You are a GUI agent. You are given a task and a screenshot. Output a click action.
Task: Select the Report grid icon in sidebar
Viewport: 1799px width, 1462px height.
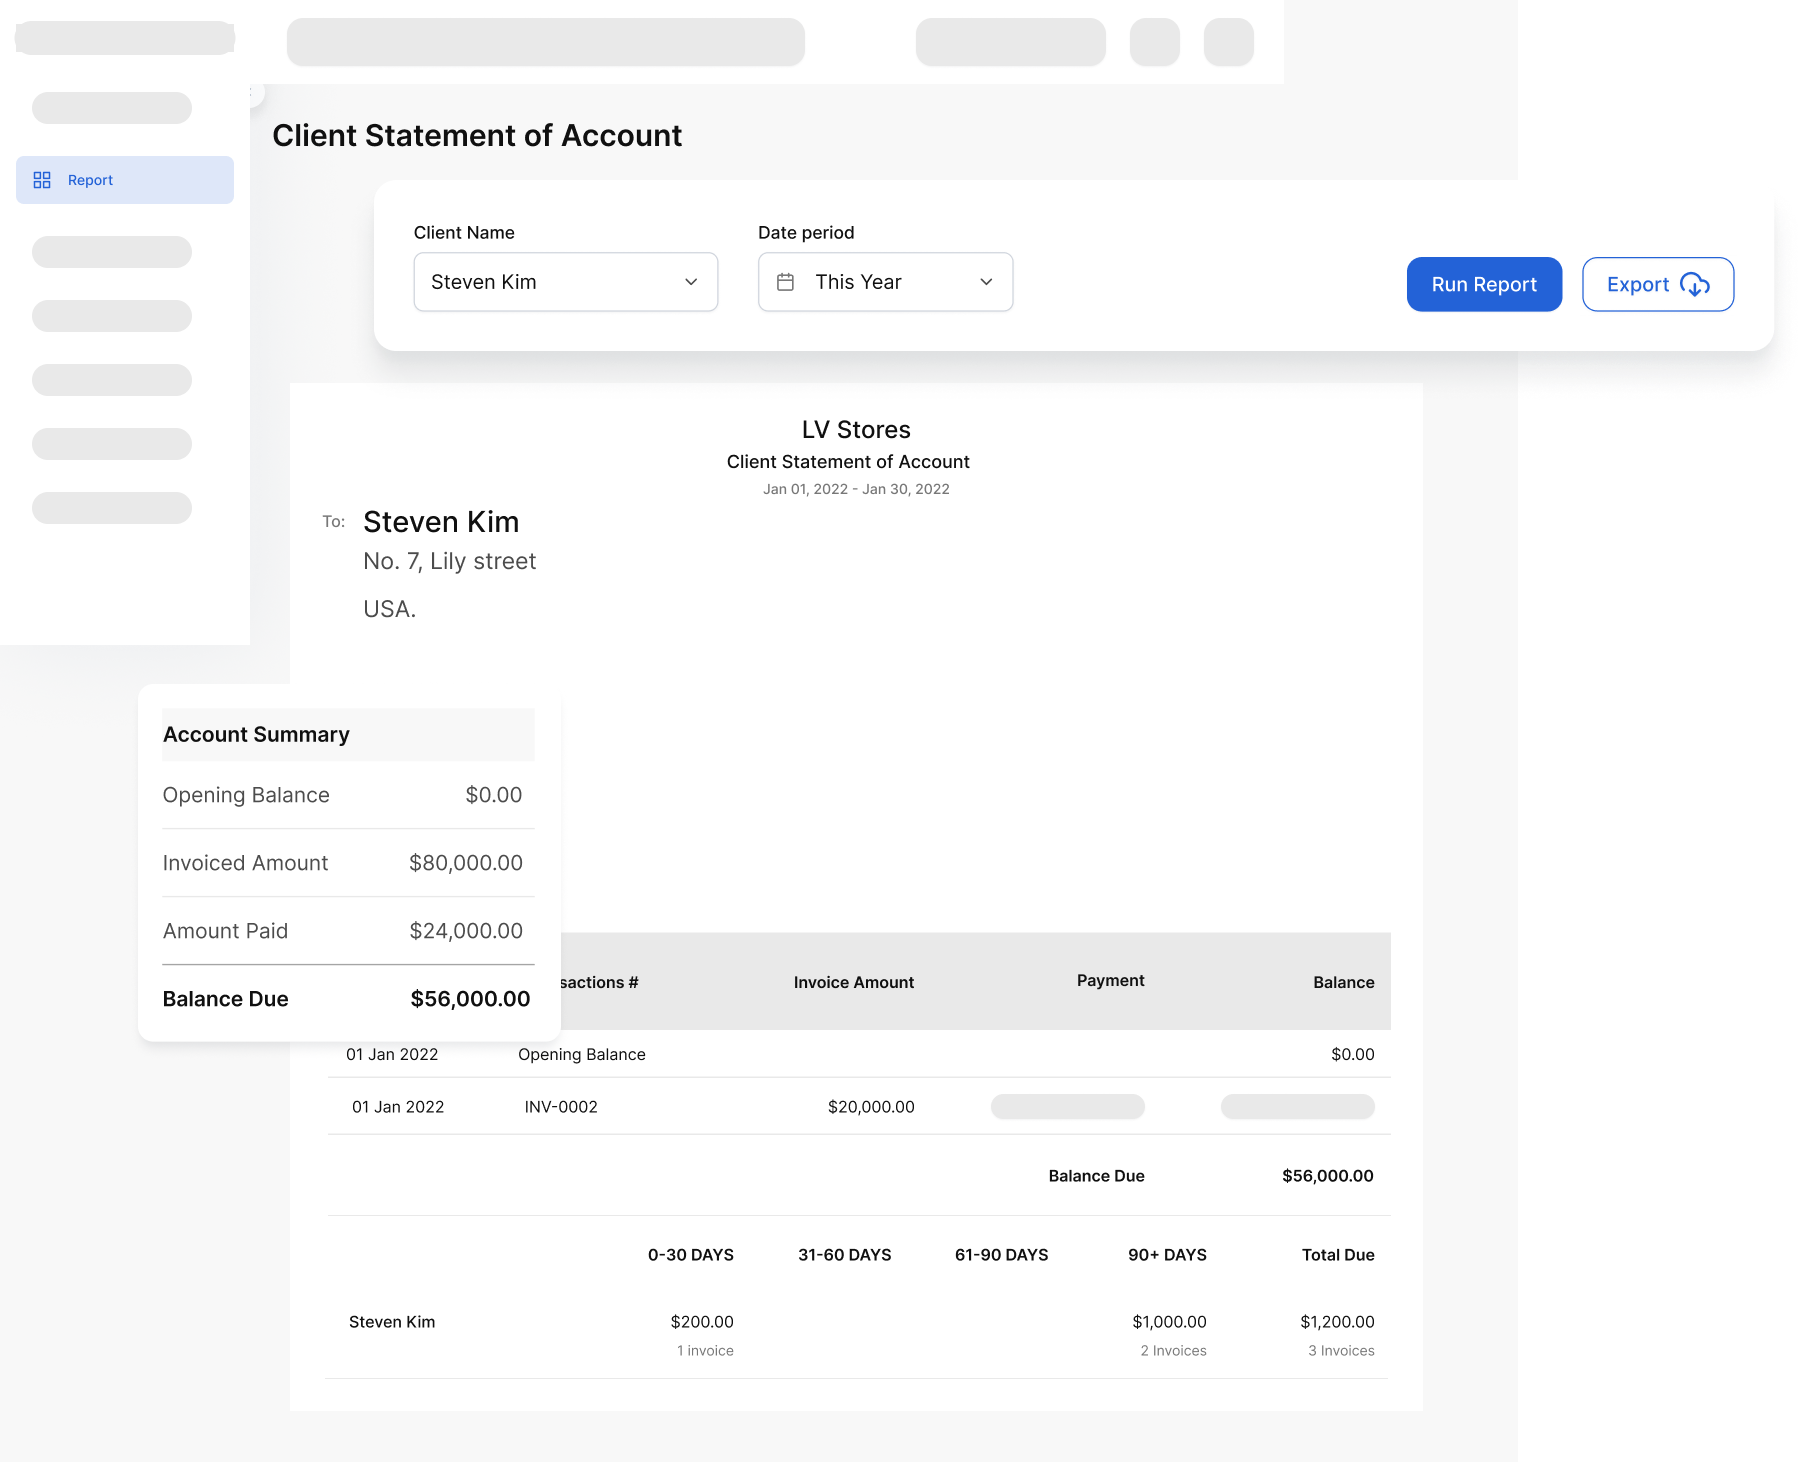(42, 180)
